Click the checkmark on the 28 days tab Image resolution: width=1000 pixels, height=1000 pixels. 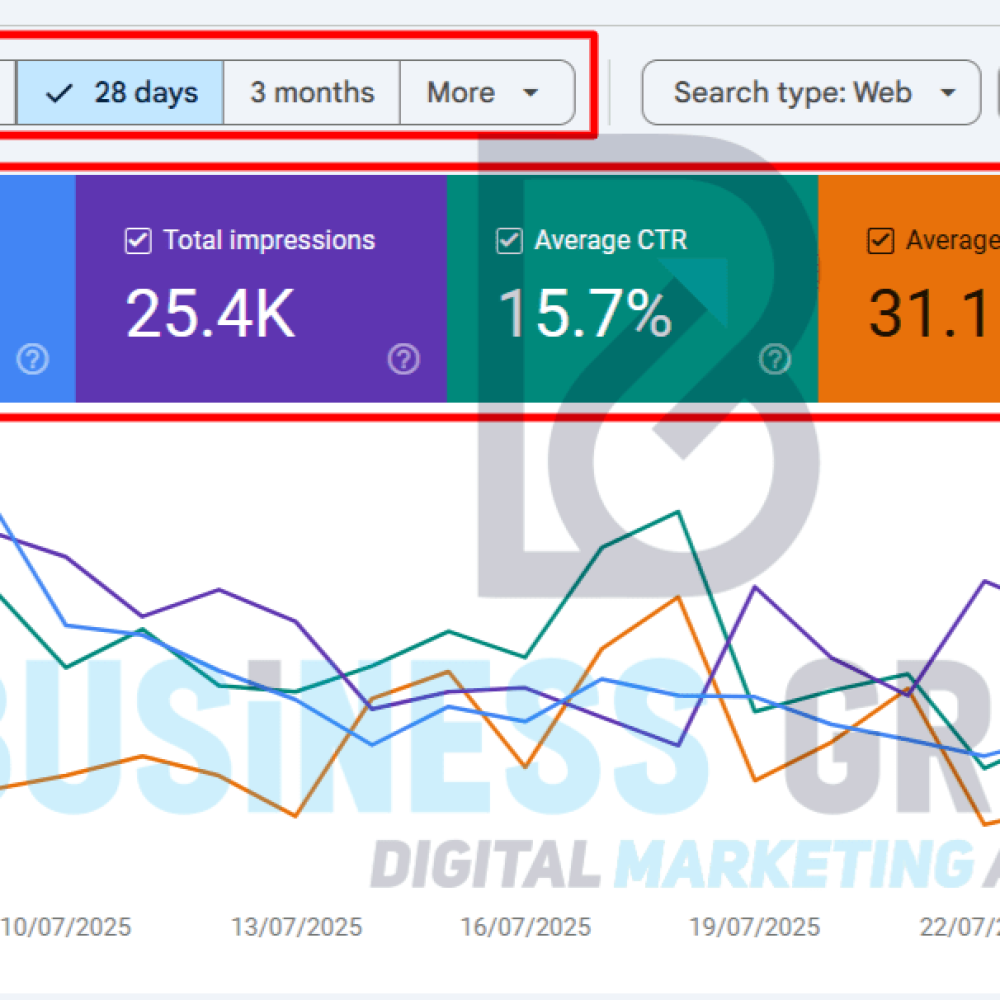pos(59,94)
